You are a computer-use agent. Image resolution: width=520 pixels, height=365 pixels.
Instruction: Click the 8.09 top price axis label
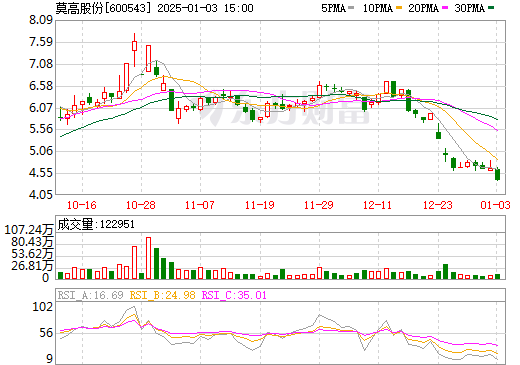tap(41, 20)
